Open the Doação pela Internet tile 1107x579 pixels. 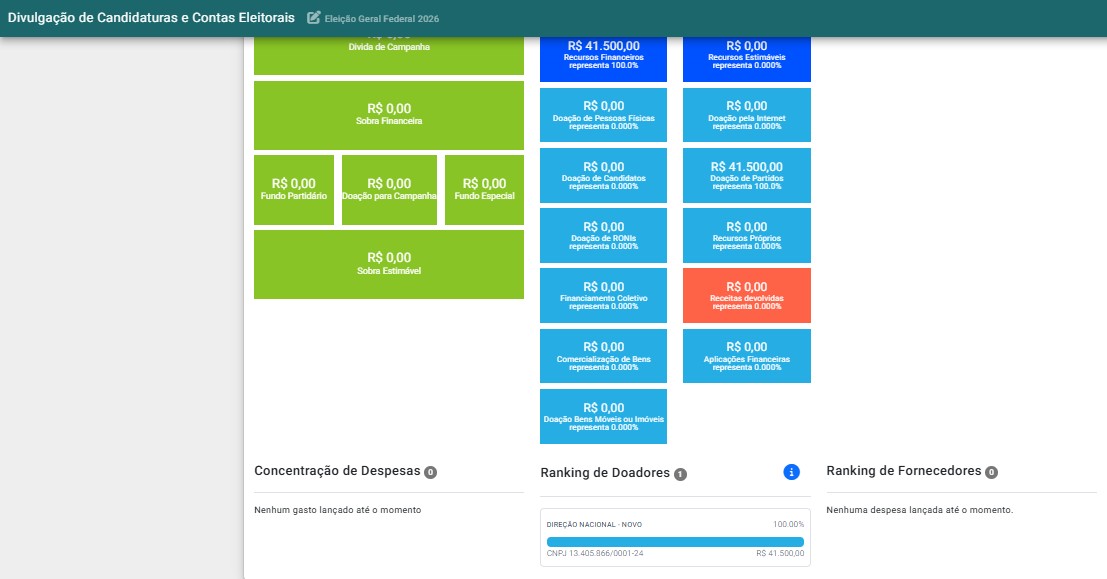tap(747, 114)
